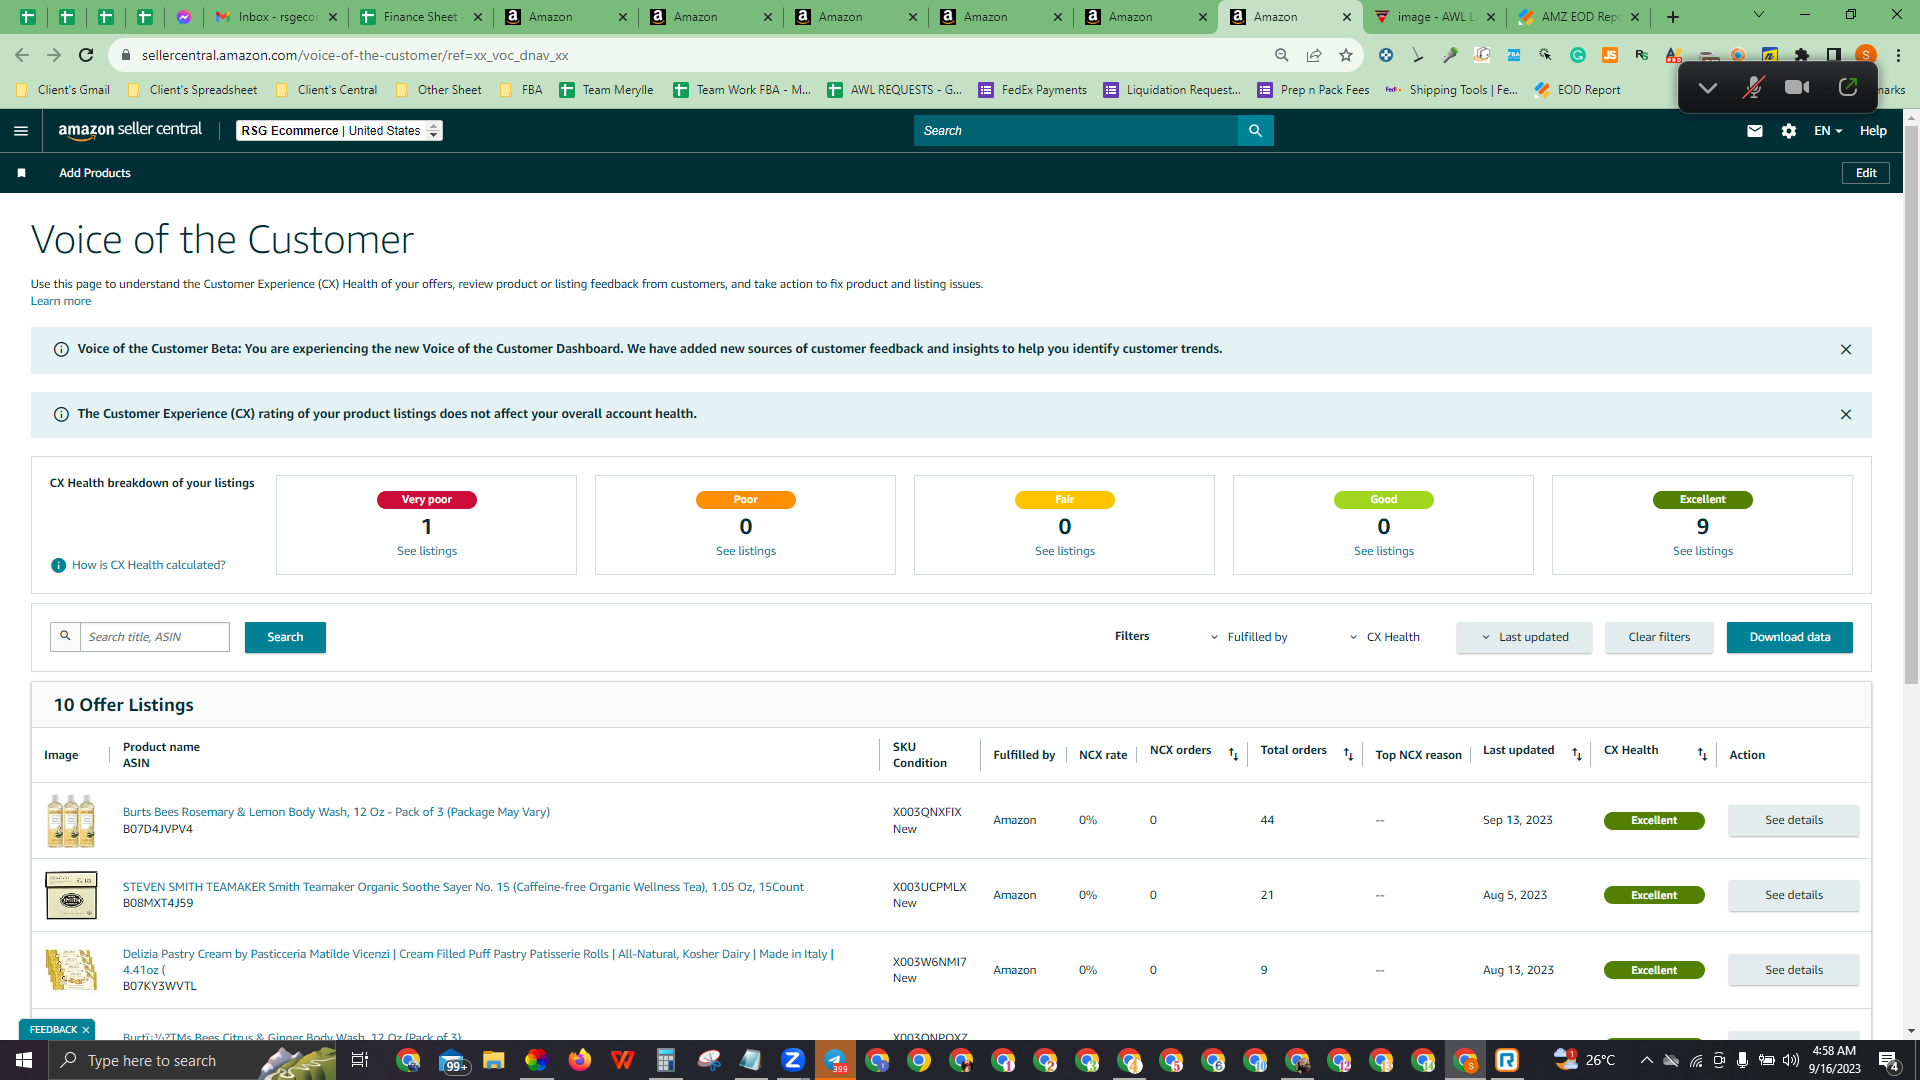Screen dimensions: 1920x1080
Task: Click the Burts Bees body wash thumbnail
Action: pos(71,820)
